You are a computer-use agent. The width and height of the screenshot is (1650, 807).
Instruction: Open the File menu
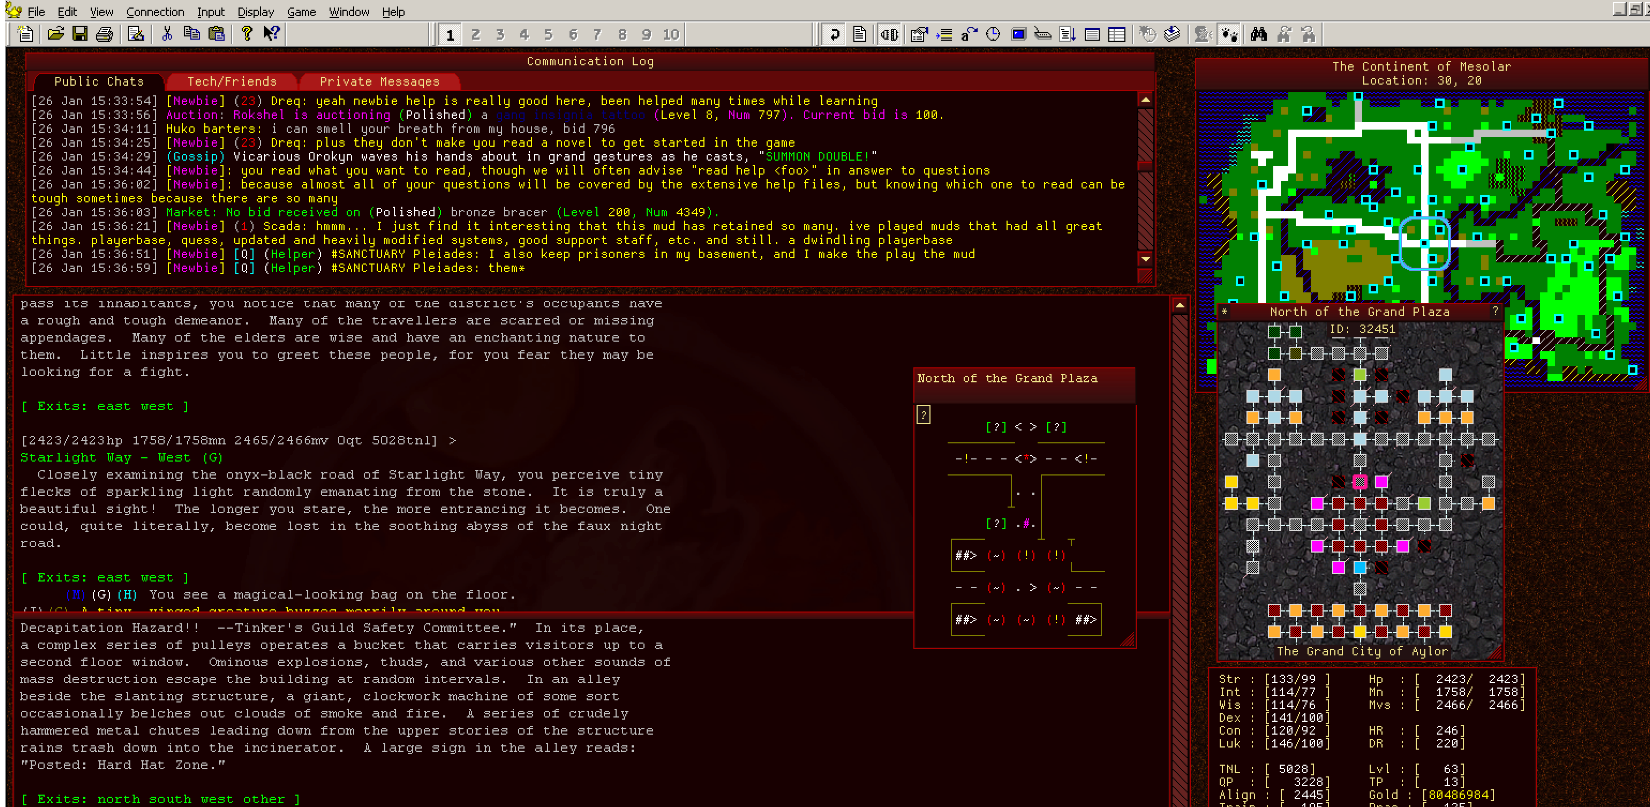(36, 12)
